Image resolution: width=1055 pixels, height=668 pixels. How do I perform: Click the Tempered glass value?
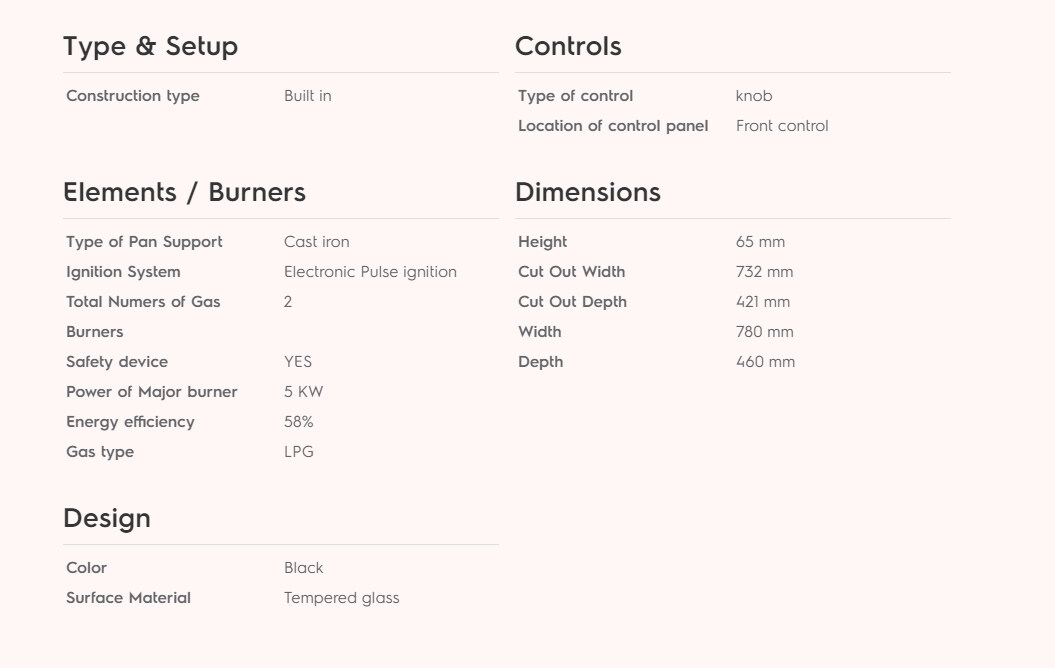point(342,598)
